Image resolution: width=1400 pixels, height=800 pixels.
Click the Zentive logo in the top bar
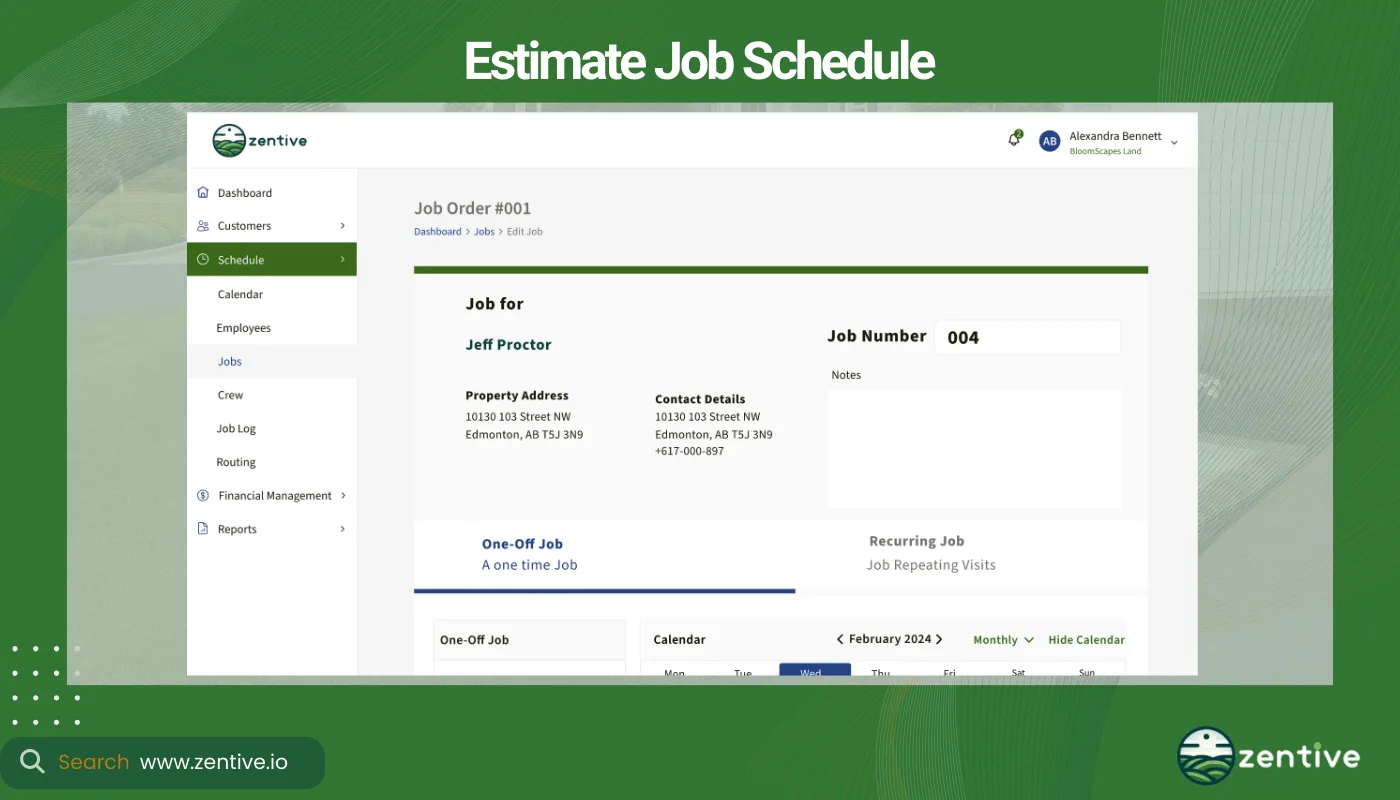tap(258, 140)
